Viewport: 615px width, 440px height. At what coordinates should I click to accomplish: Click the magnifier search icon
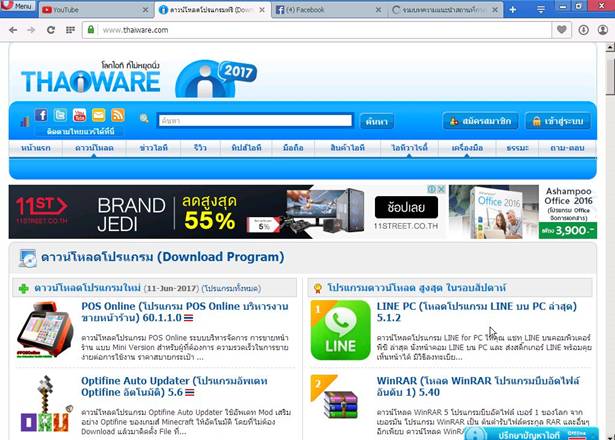[144, 118]
